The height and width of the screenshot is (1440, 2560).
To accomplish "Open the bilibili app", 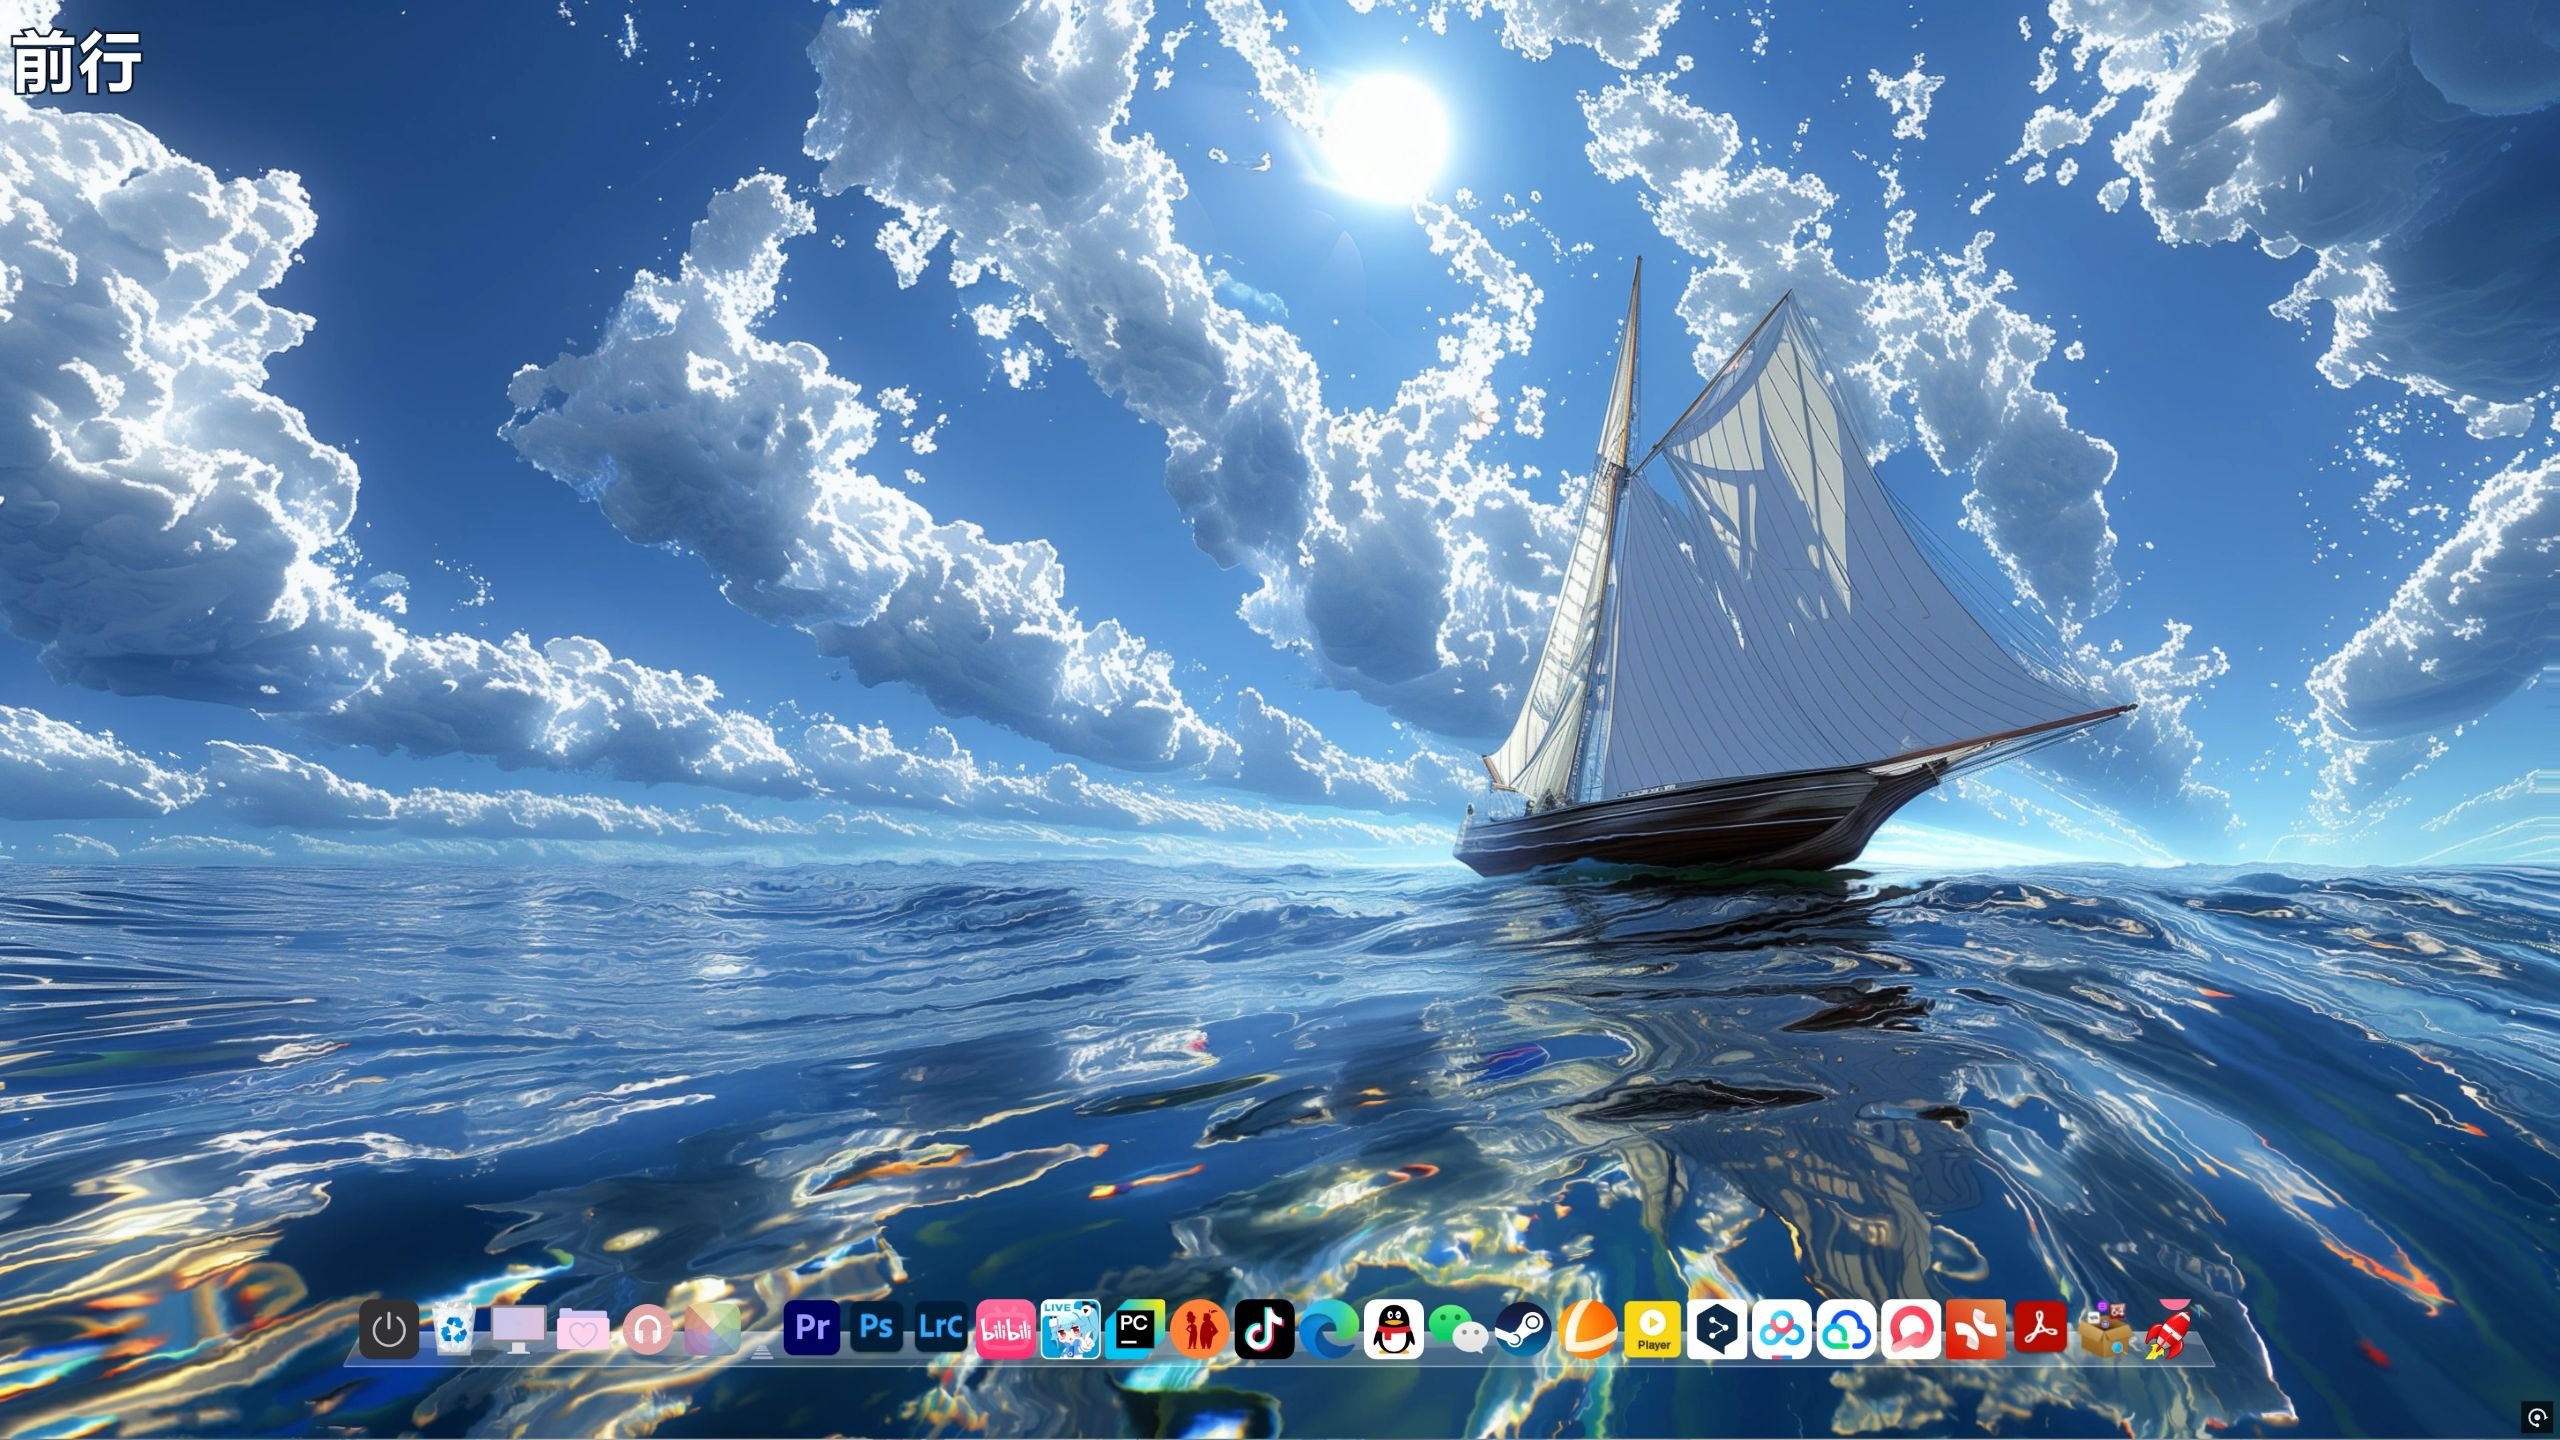I will pyautogui.click(x=1005, y=1330).
